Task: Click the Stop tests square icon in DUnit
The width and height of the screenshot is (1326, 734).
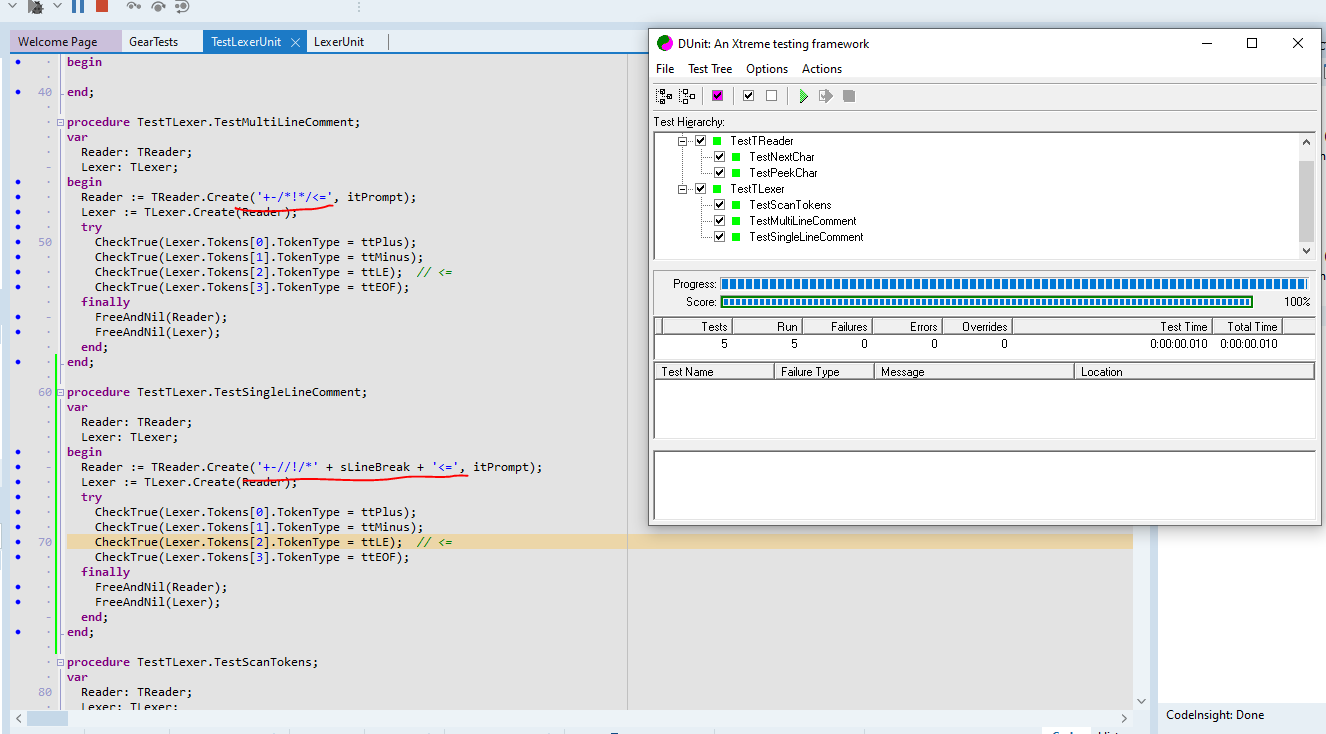Action: pos(849,96)
